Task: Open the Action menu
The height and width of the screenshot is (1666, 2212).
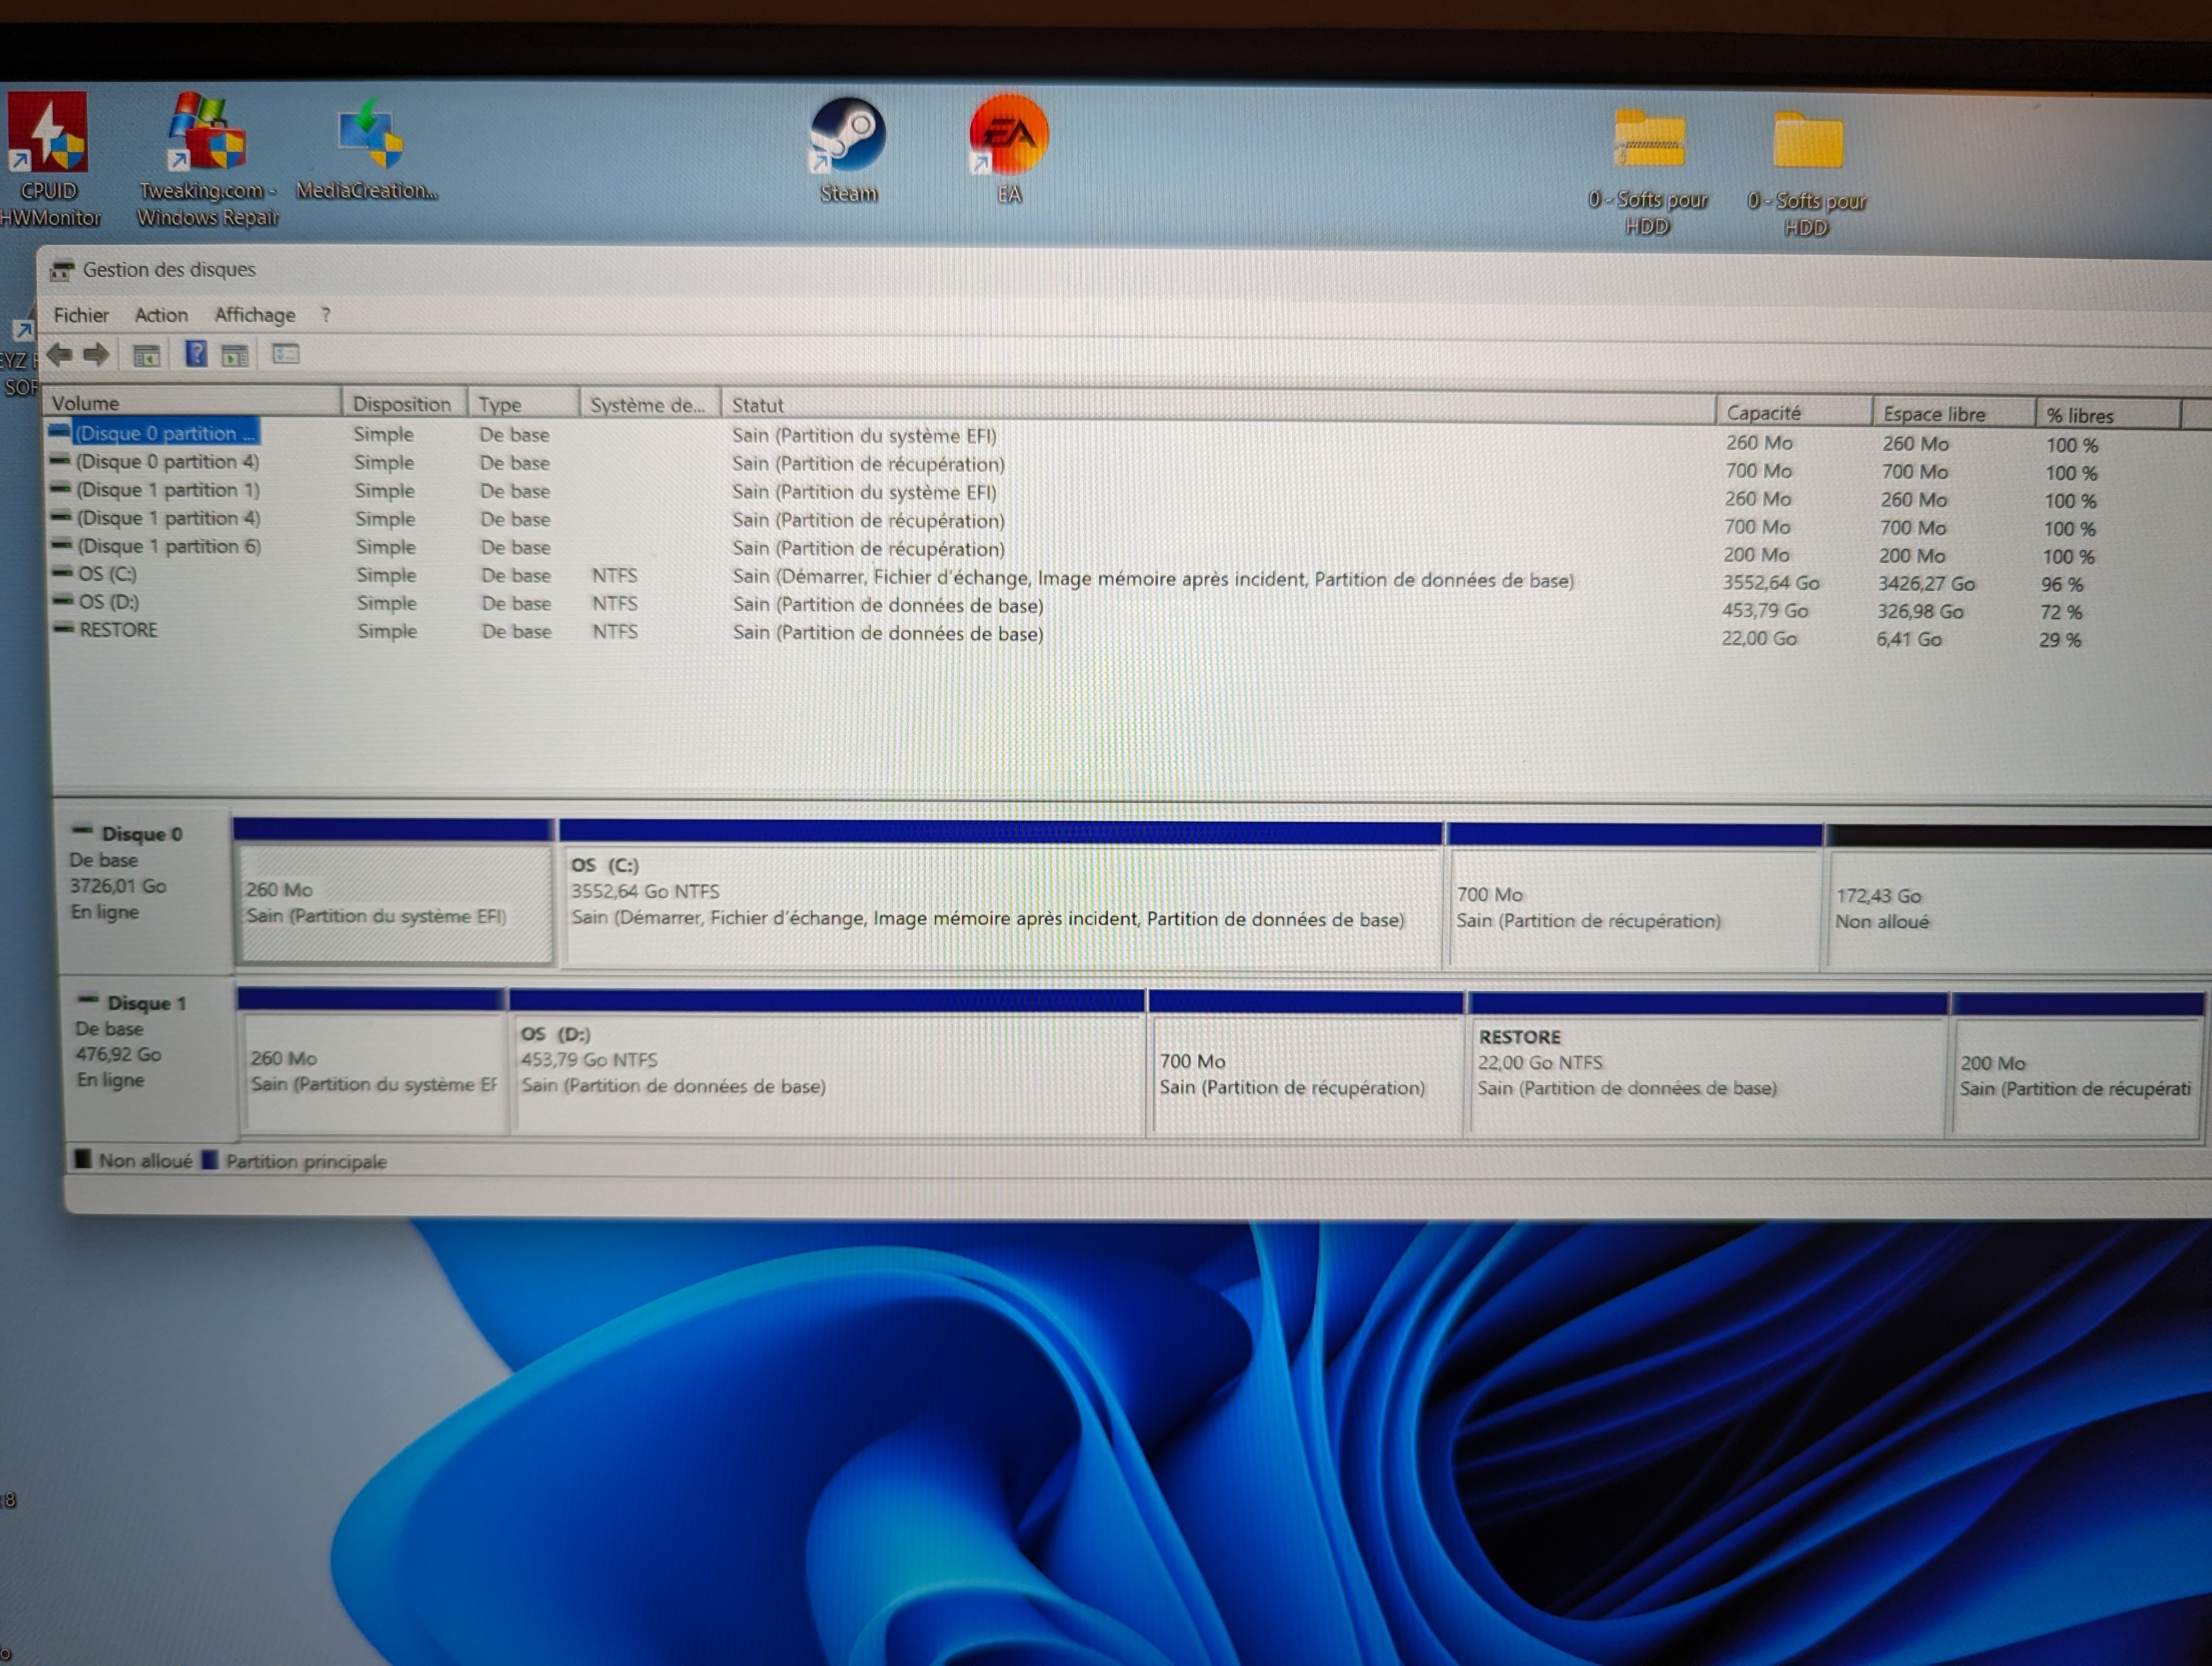Action: (161, 315)
